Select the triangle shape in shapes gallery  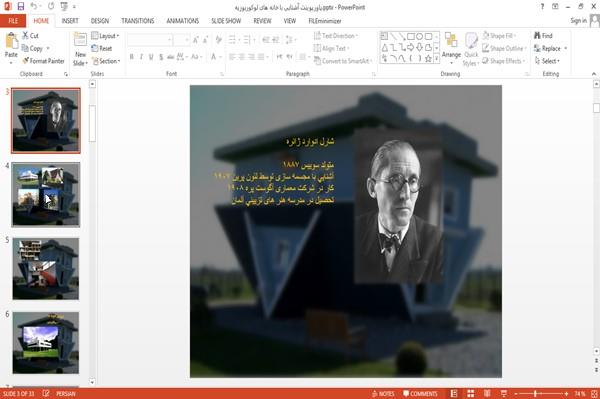click(385, 47)
